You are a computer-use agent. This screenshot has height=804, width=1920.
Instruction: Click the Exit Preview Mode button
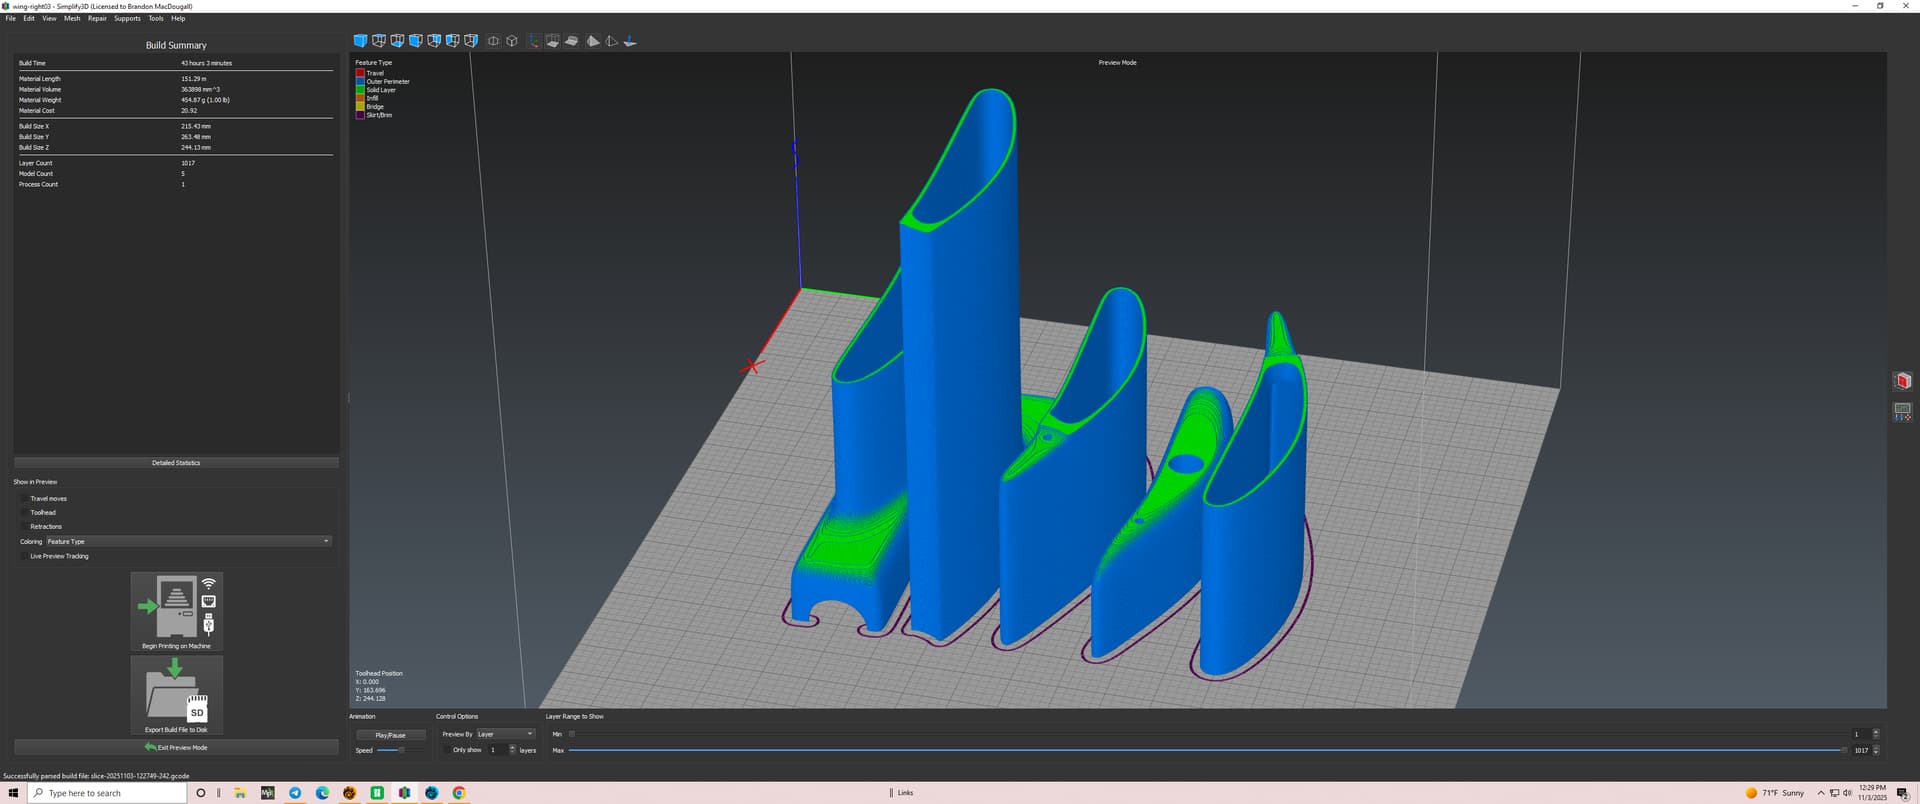[x=176, y=747]
